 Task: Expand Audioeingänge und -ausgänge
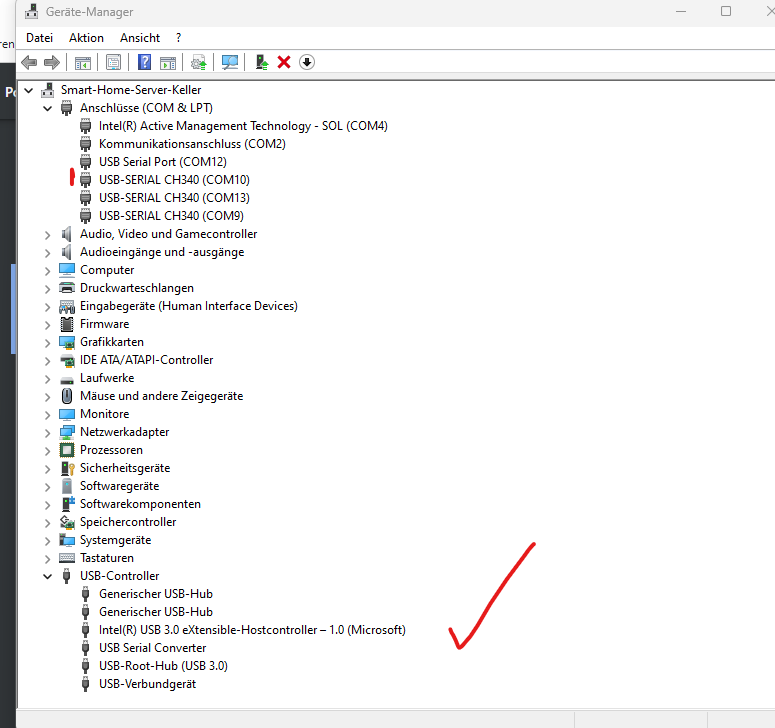tap(47, 253)
